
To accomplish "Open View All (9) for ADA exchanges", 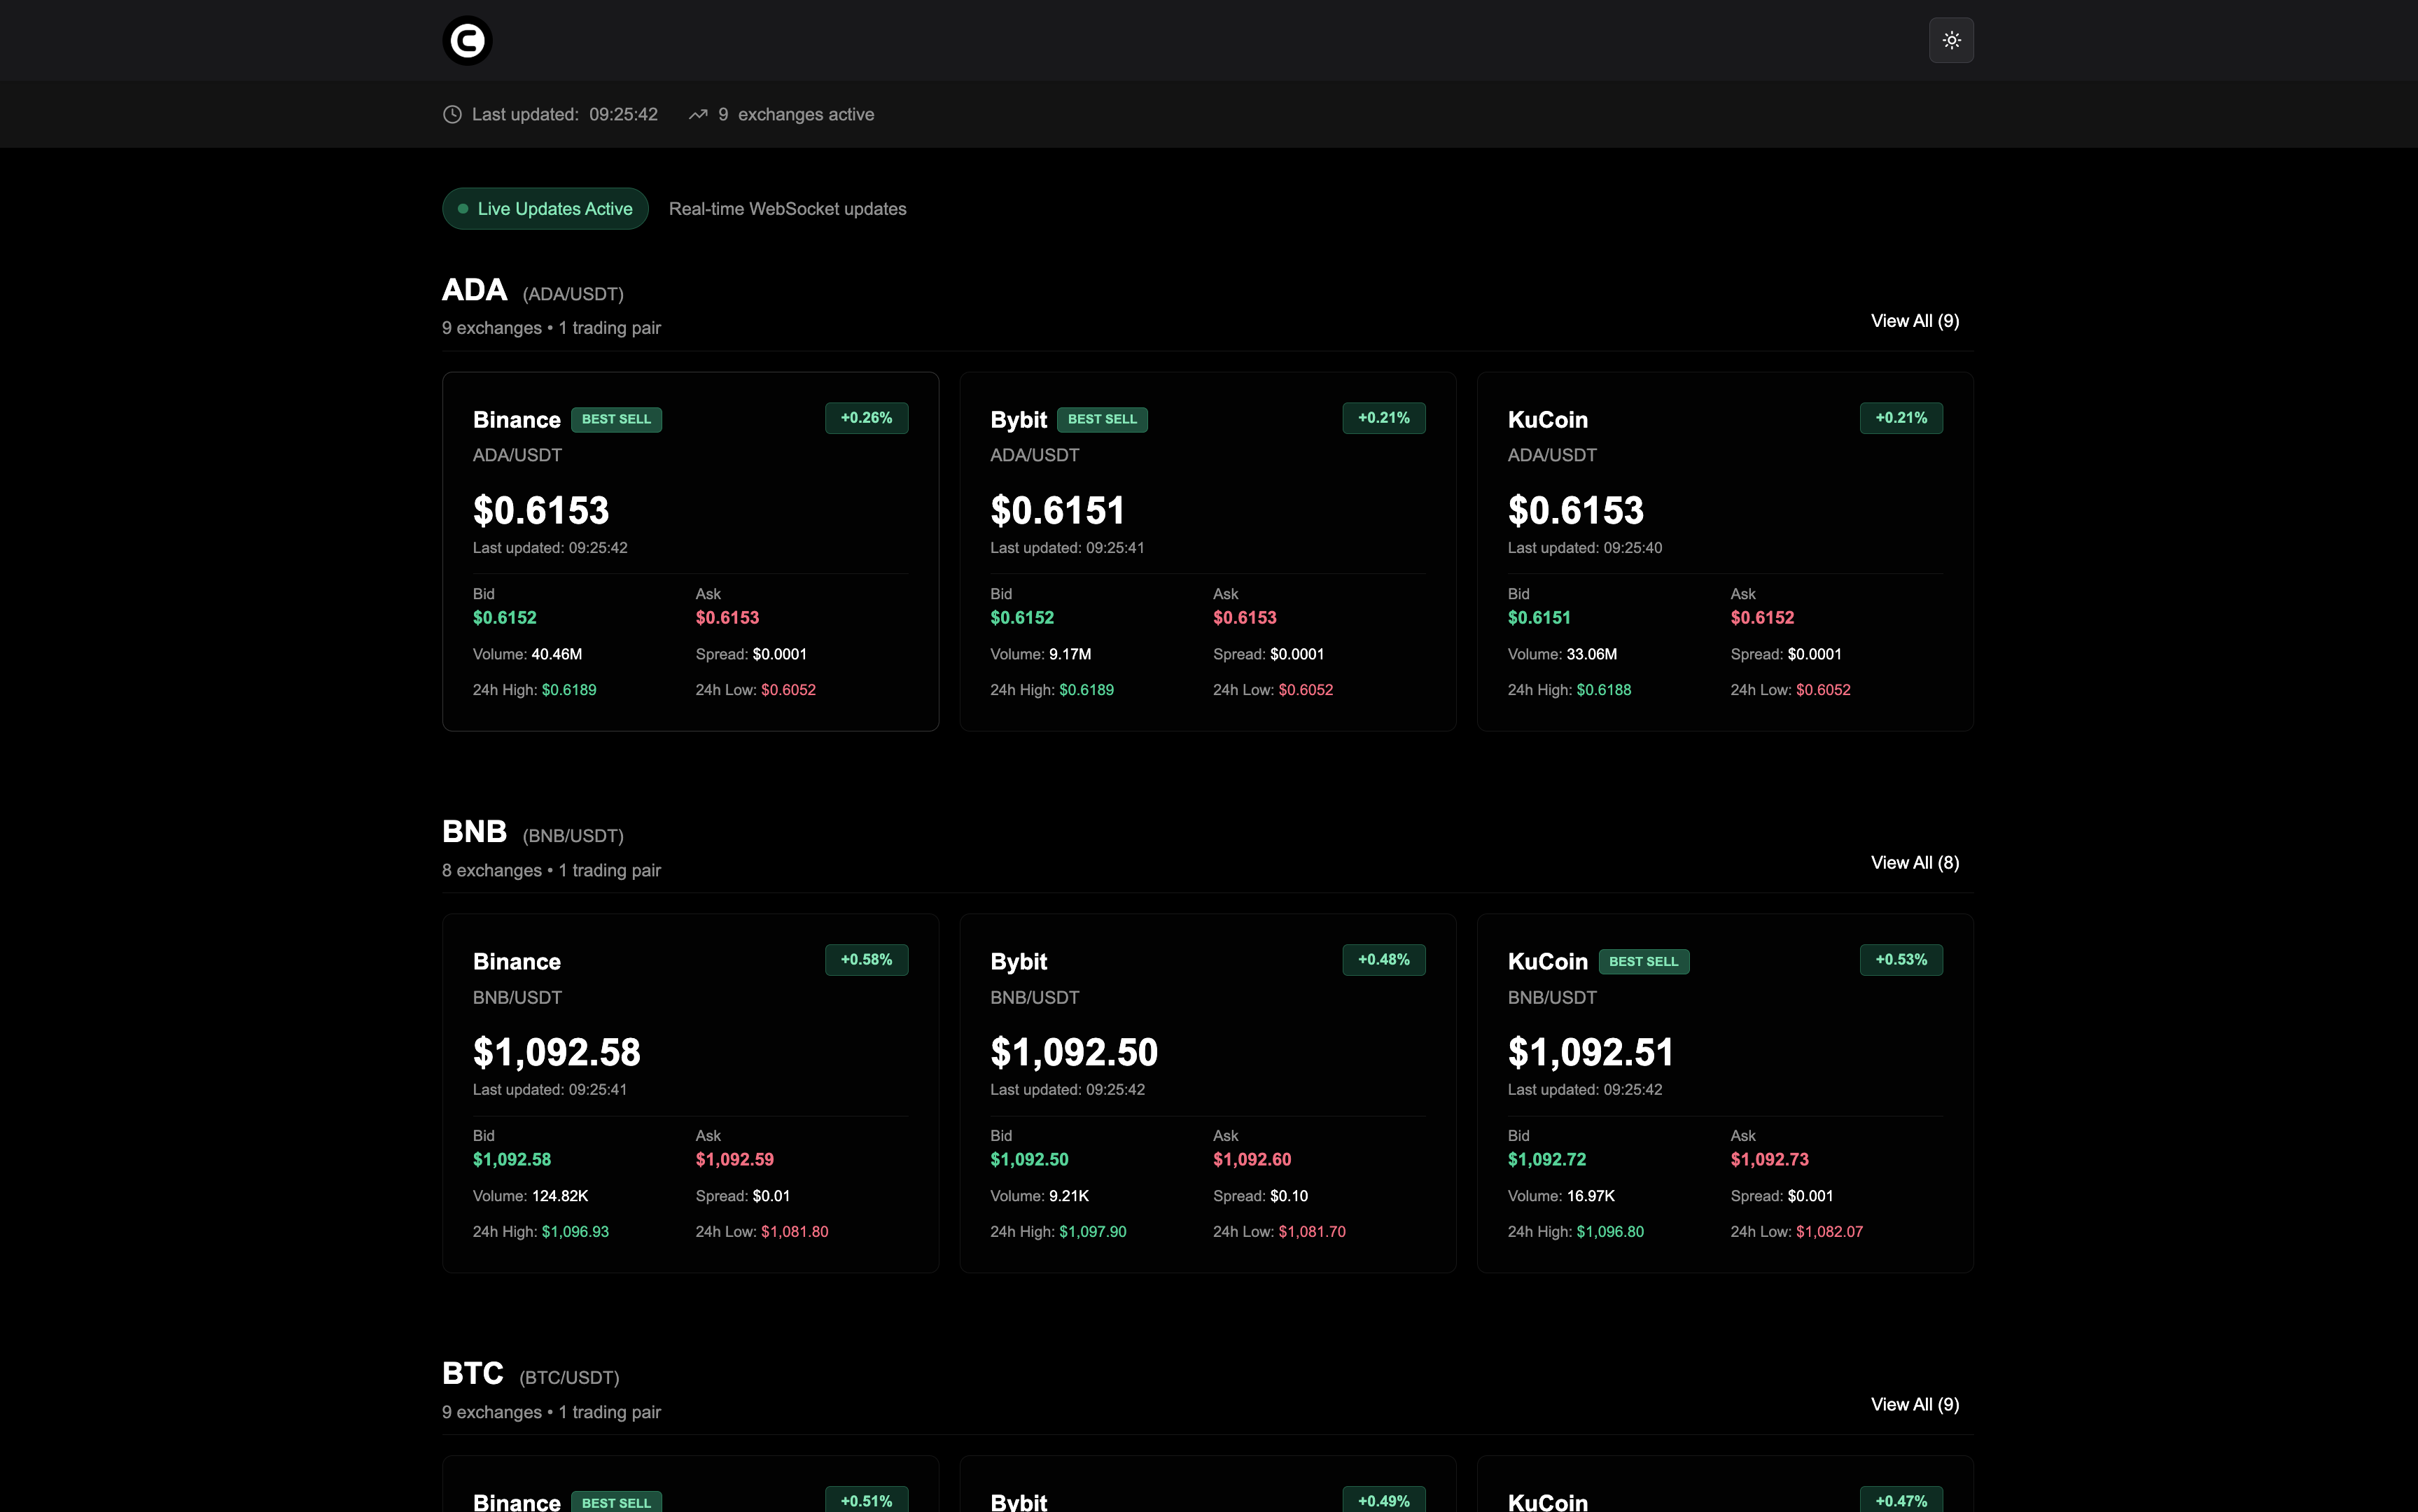I will 1913,321.
